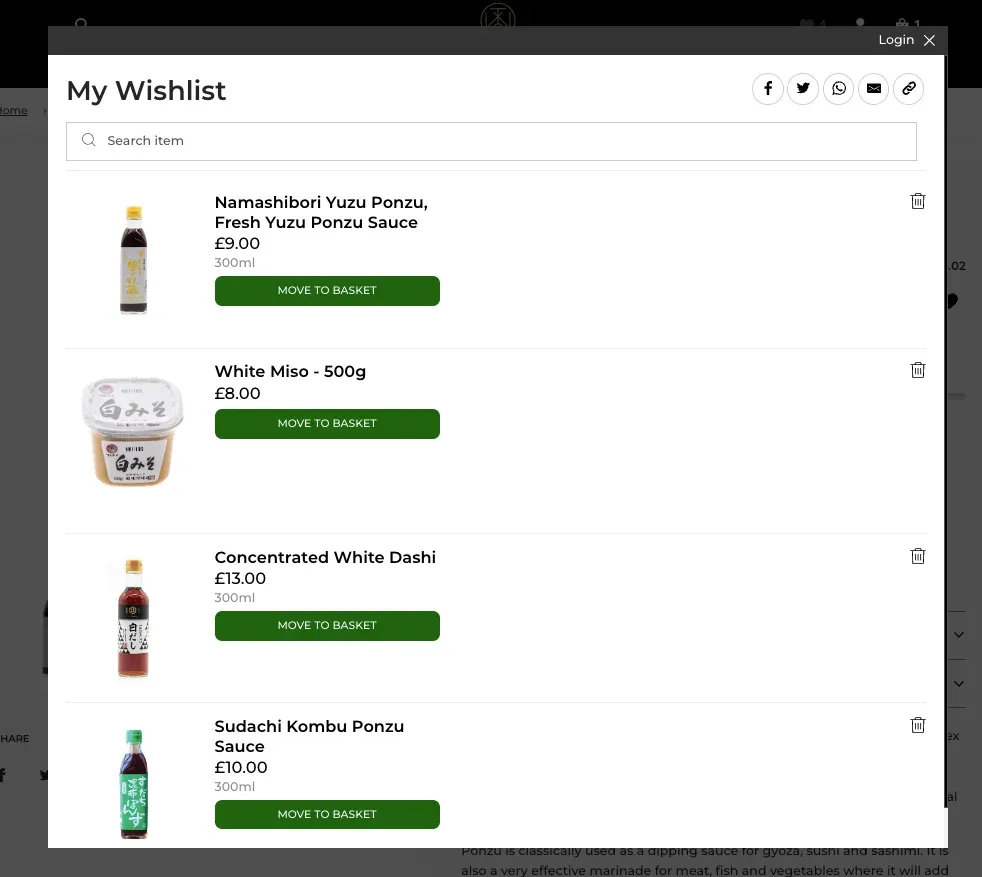Open the Login link
Viewport: 982px width, 877px height.
(x=896, y=40)
